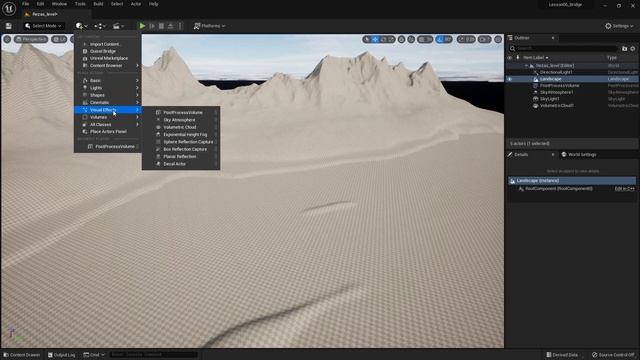Open the play options three-dot menu
The width and height of the screenshot is (640, 360).
180,26
